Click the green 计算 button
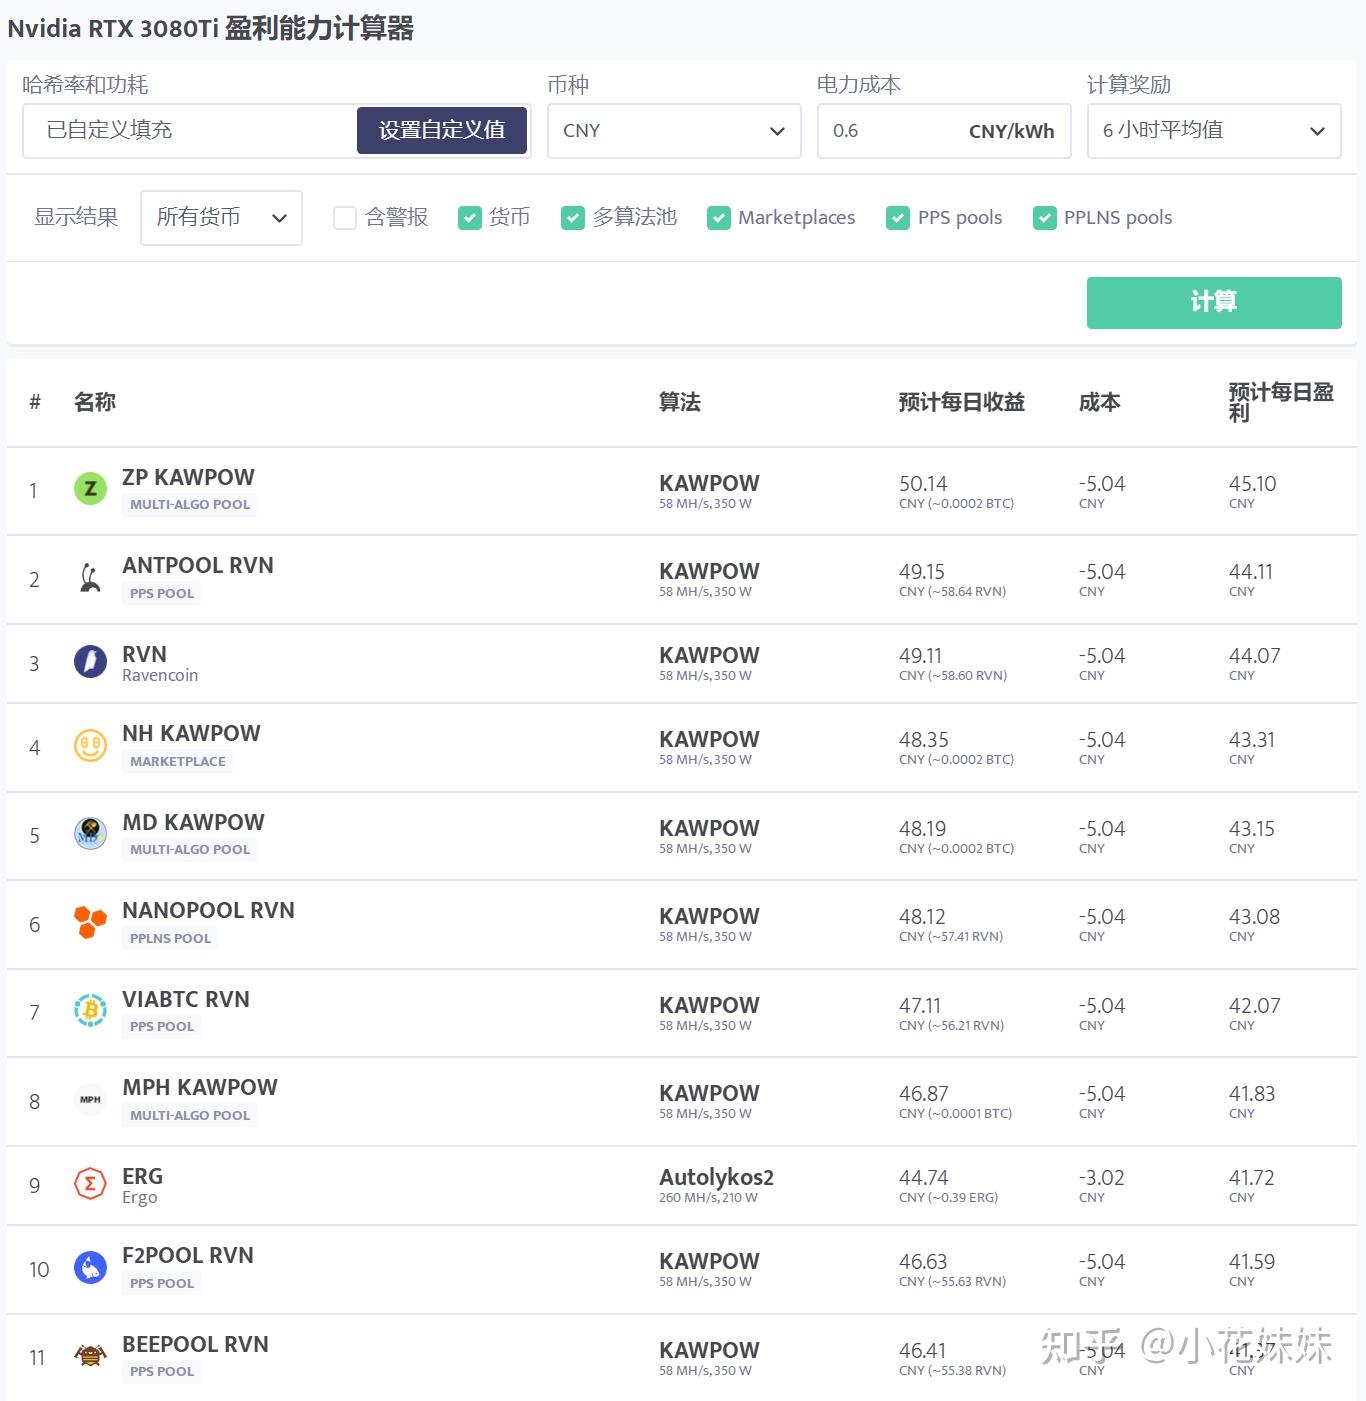 tap(1214, 302)
